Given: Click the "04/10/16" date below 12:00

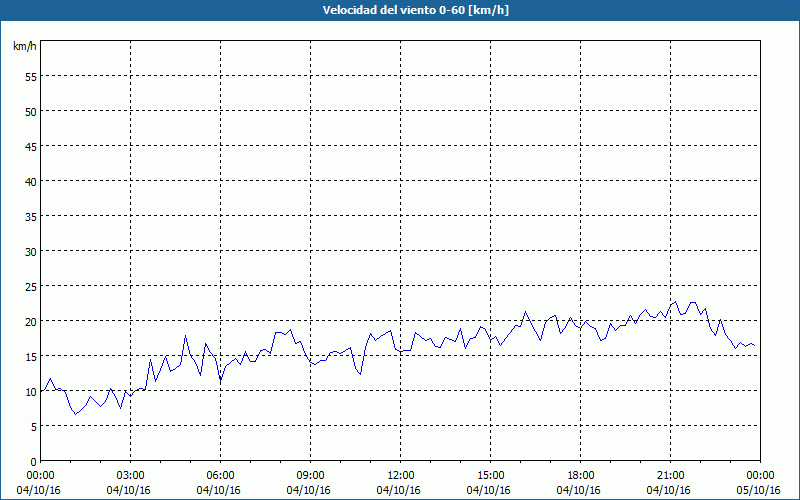Looking at the screenshot, I should point(398,490).
